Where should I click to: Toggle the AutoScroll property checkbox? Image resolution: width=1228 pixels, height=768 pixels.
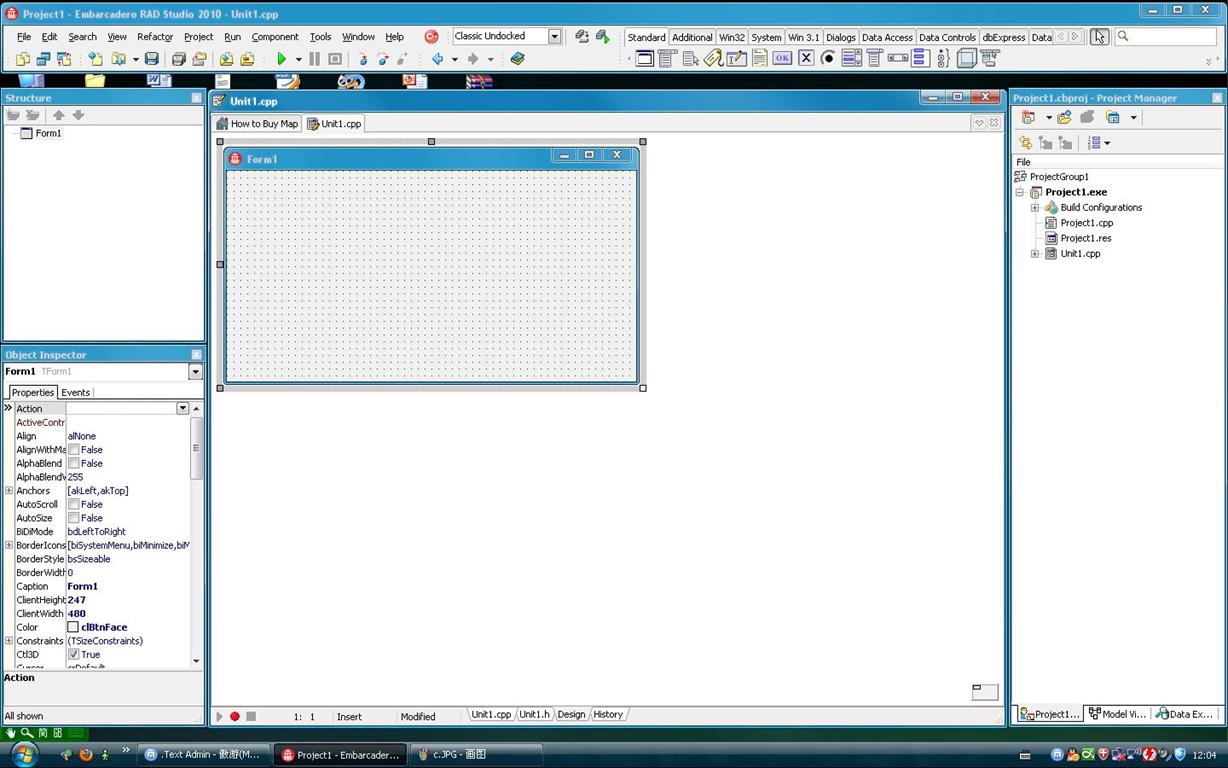click(74, 505)
